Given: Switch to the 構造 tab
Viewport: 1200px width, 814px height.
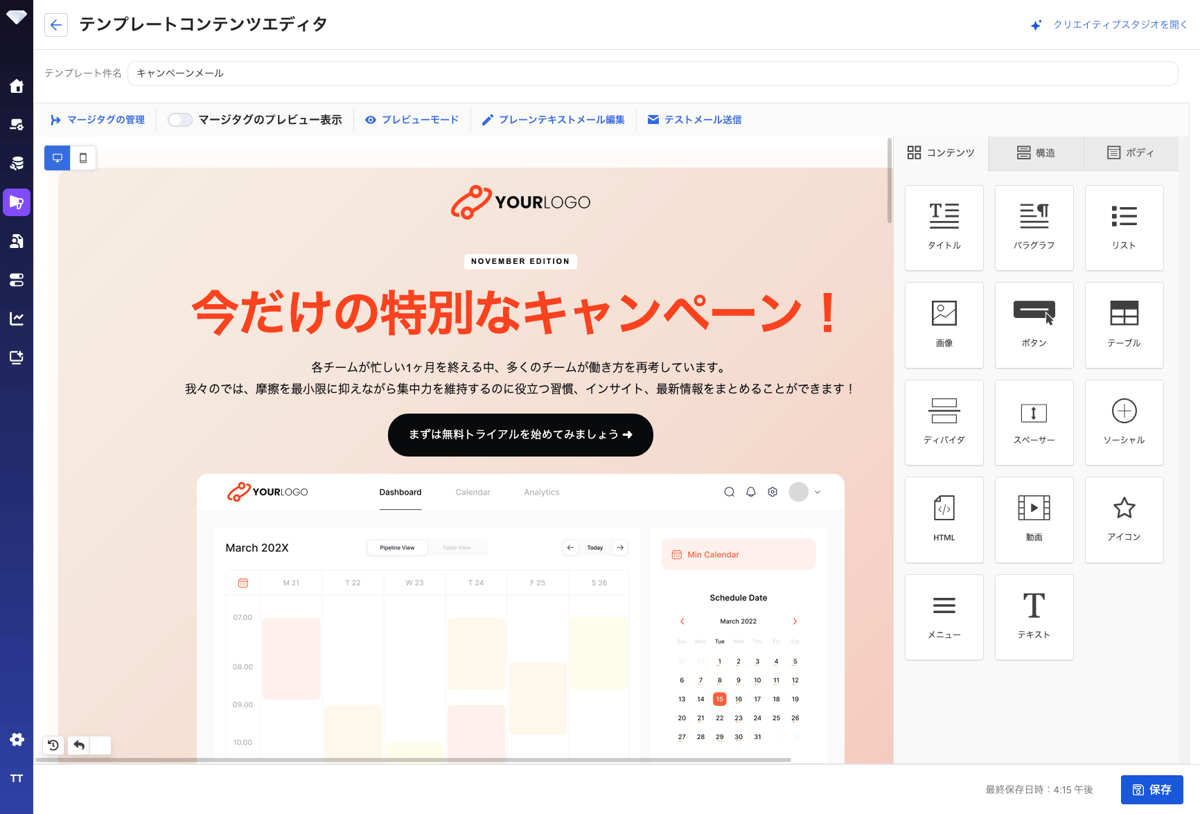Looking at the screenshot, I should point(1036,153).
